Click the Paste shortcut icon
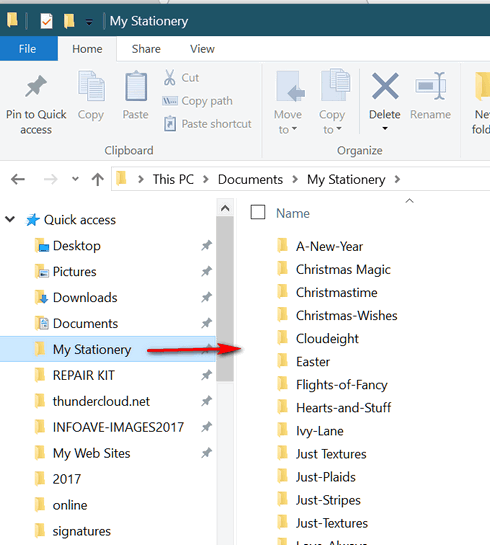Viewport: 490px width, 545px height. [x=170, y=124]
